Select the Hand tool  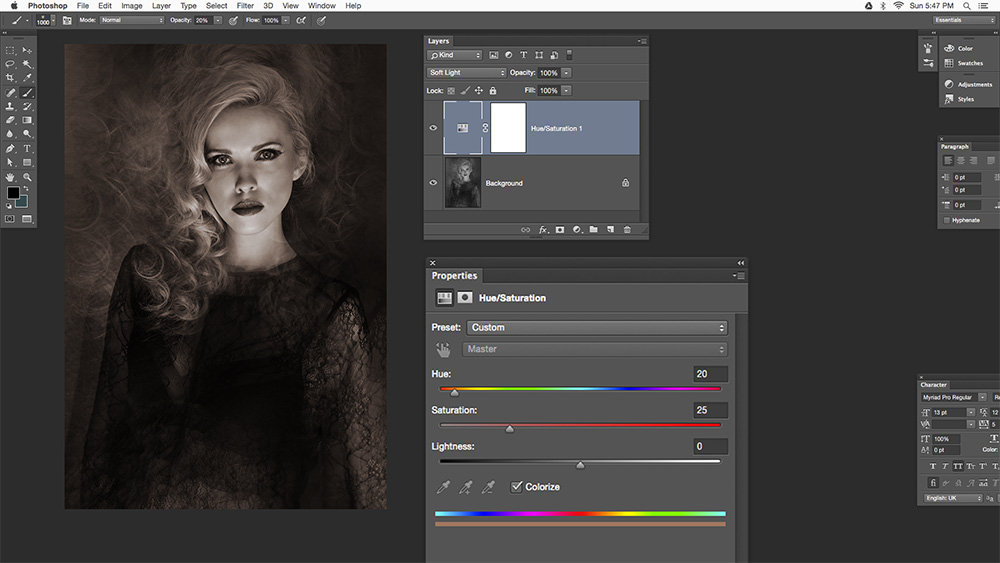(10, 177)
